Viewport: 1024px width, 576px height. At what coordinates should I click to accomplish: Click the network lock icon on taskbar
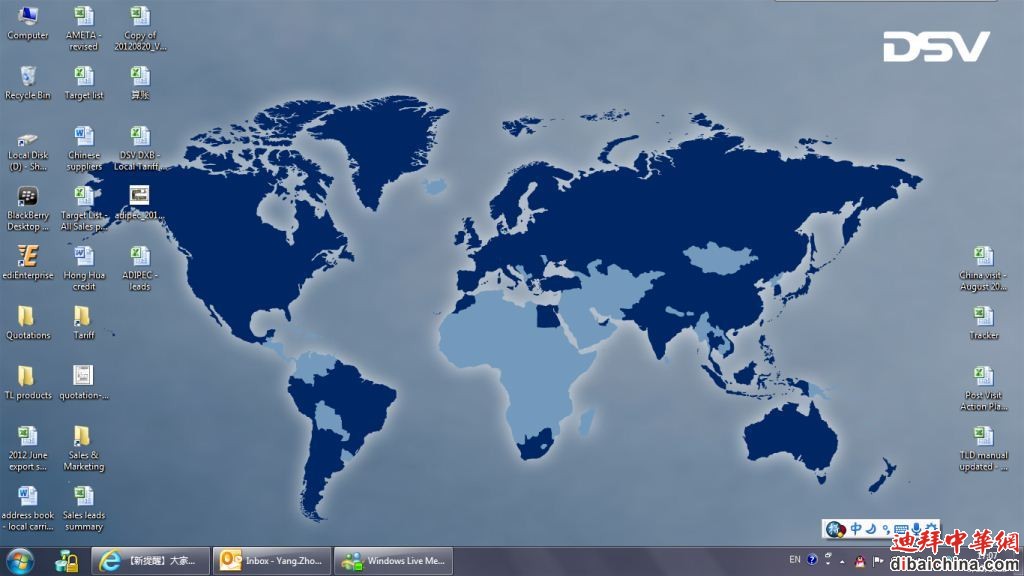(x=67, y=562)
